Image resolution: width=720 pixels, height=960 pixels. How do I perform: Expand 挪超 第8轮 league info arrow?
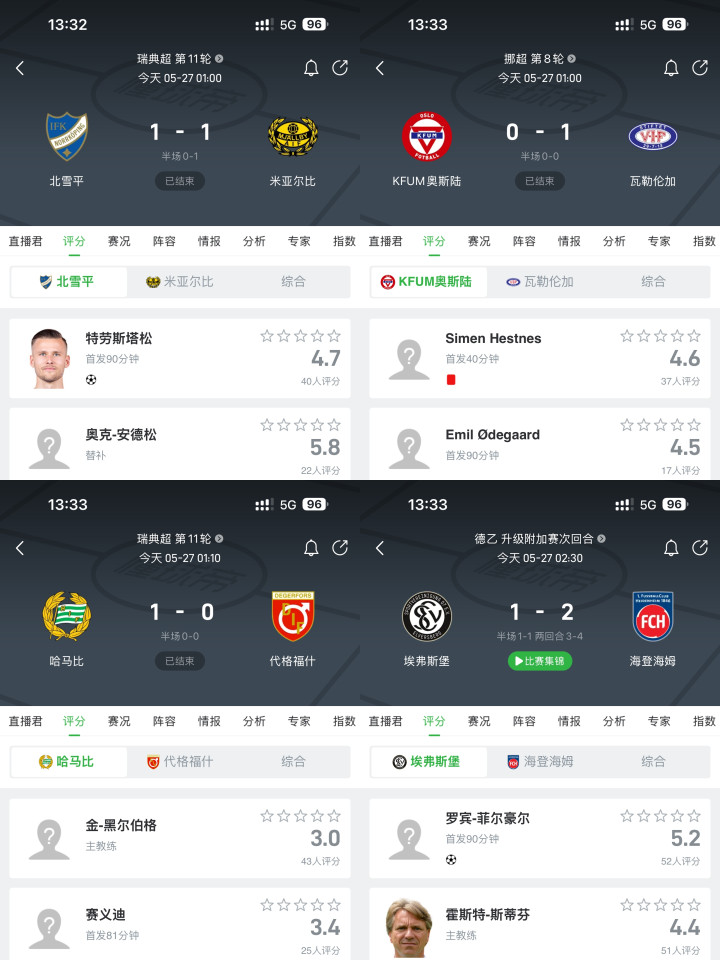click(x=571, y=59)
